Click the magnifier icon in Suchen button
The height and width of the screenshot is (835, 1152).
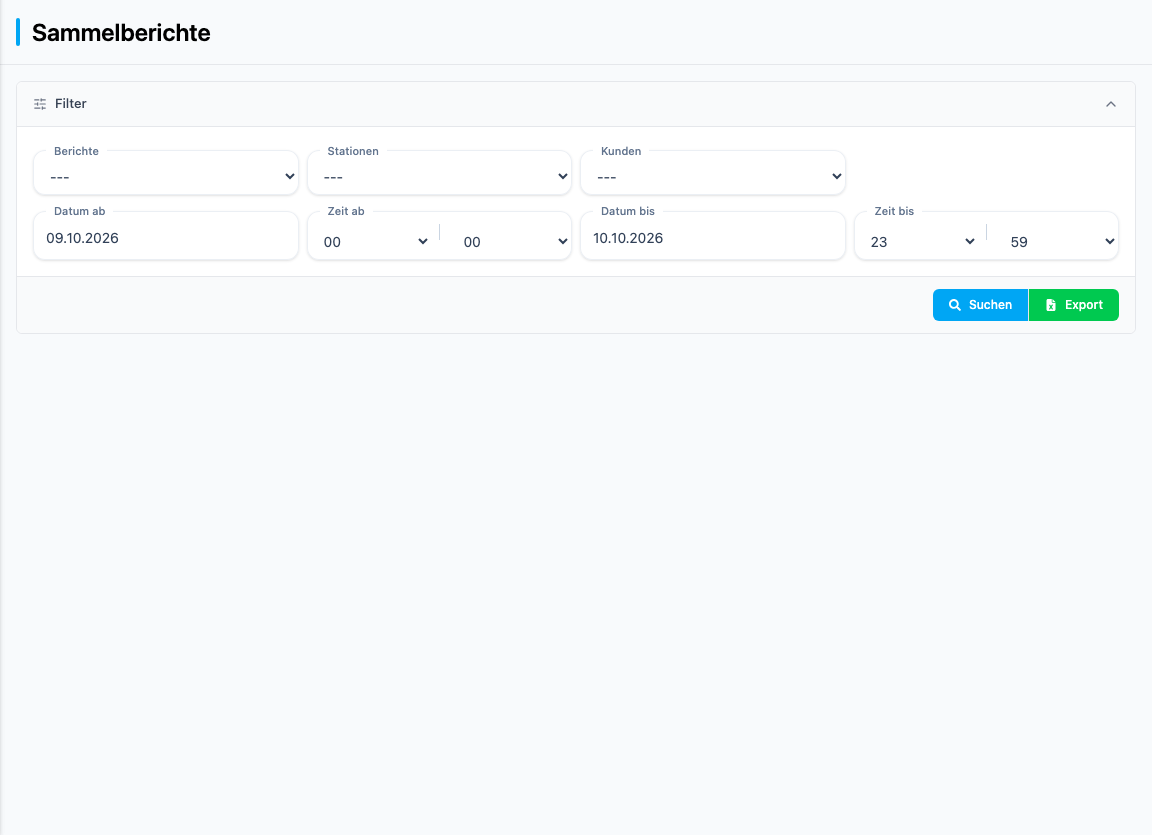click(954, 305)
